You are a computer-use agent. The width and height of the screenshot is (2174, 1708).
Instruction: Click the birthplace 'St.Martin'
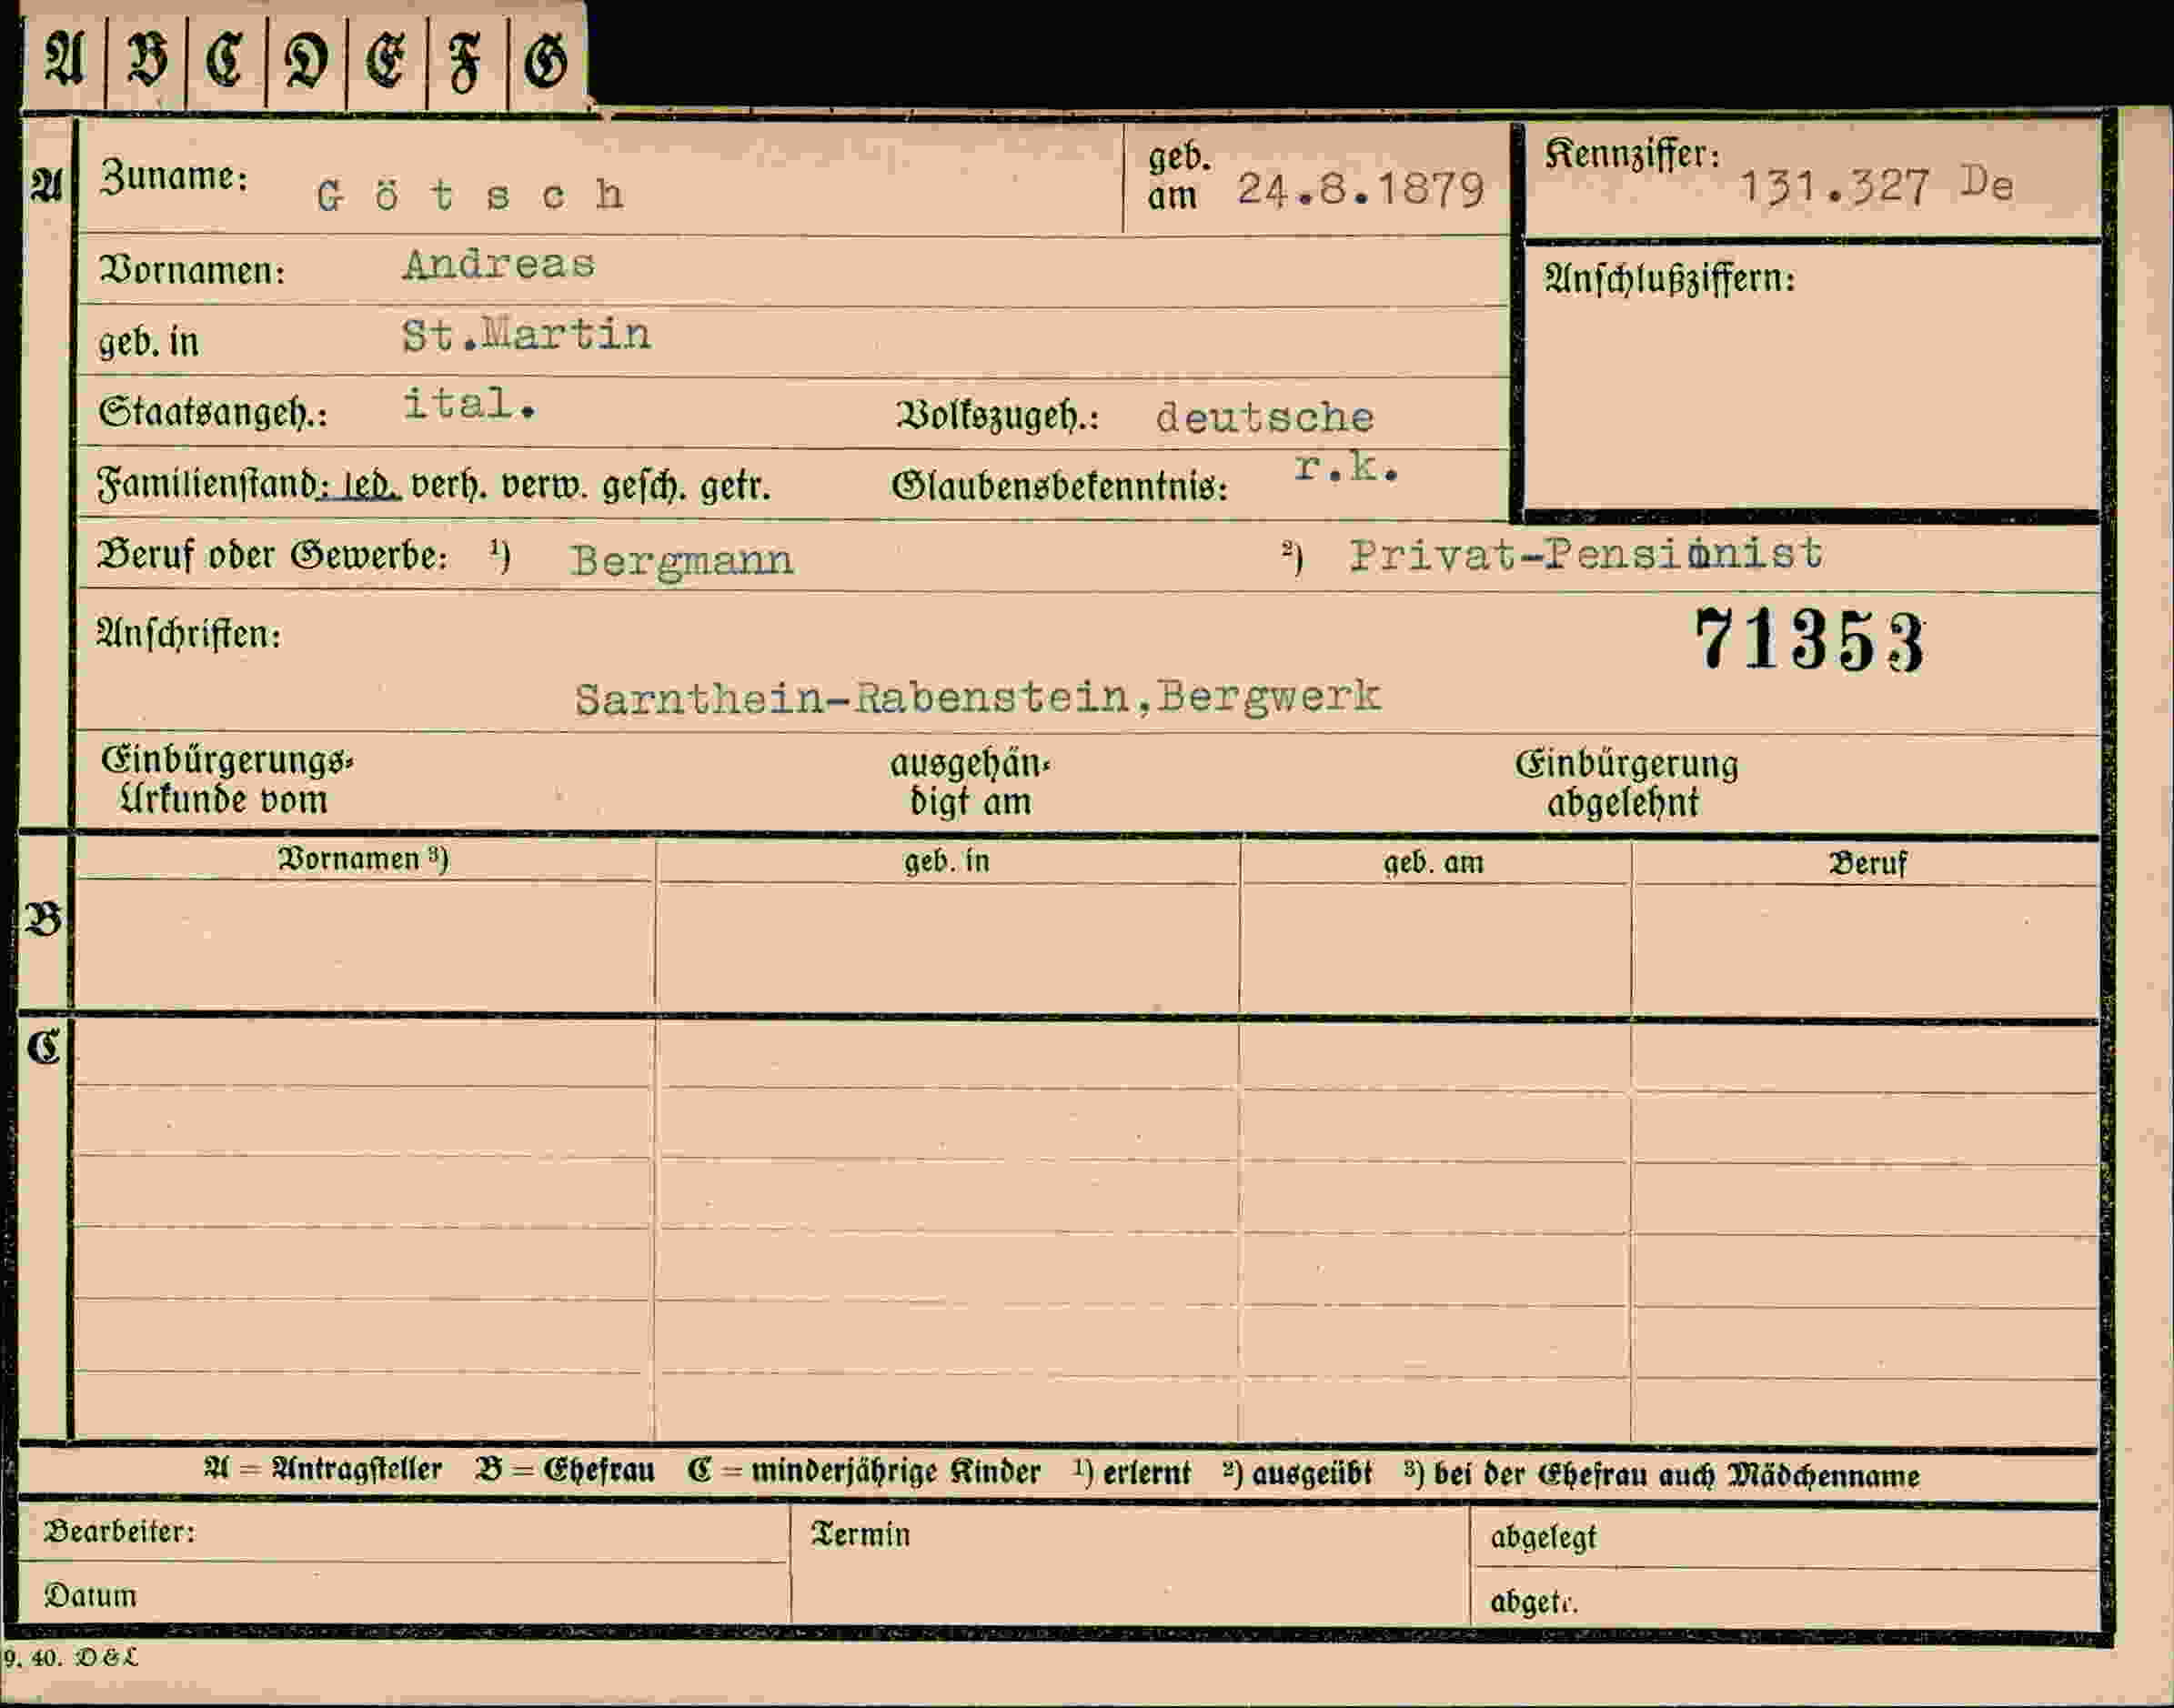(x=526, y=334)
